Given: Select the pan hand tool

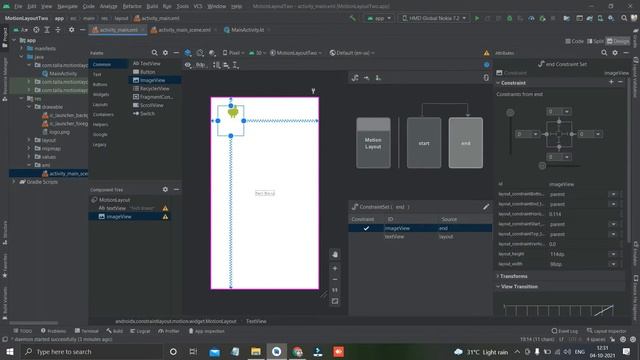Looking at the screenshot, I should coord(335,254).
